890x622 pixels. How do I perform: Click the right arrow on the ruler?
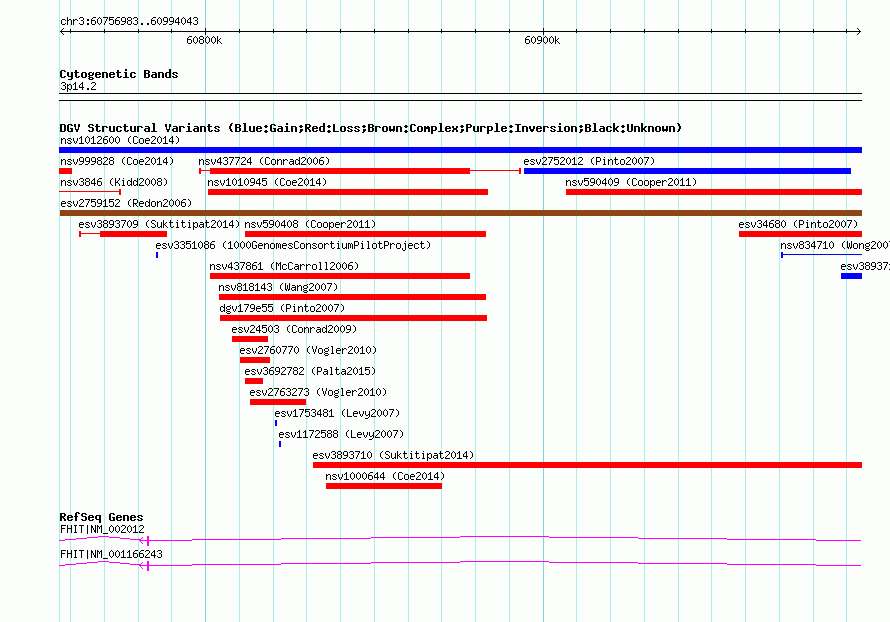[x=858, y=32]
